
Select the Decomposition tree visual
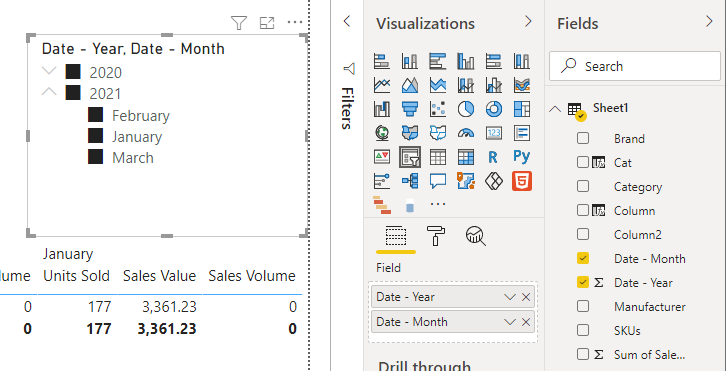pyautogui.click(x=410, y=181)
